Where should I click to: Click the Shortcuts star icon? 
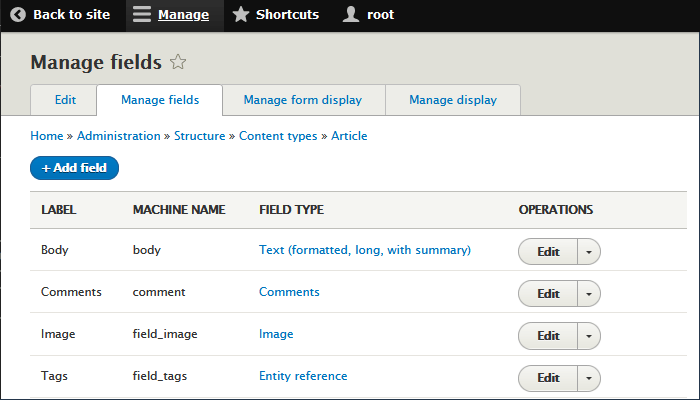(x=241, y=15)
